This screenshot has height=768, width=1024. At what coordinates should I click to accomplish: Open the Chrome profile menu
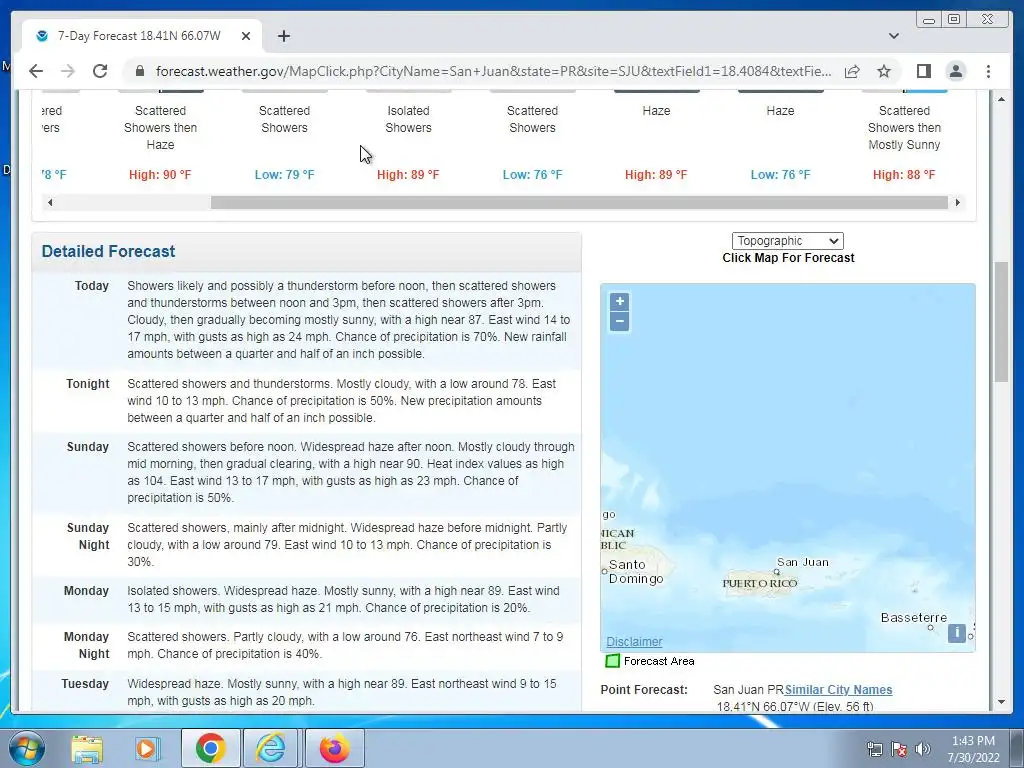955,71
